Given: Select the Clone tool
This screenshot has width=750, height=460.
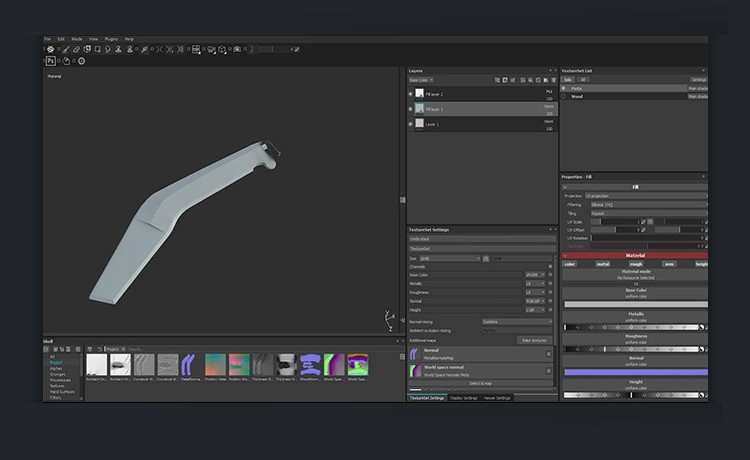Looking at the screenshot, I should coord(118,49).
